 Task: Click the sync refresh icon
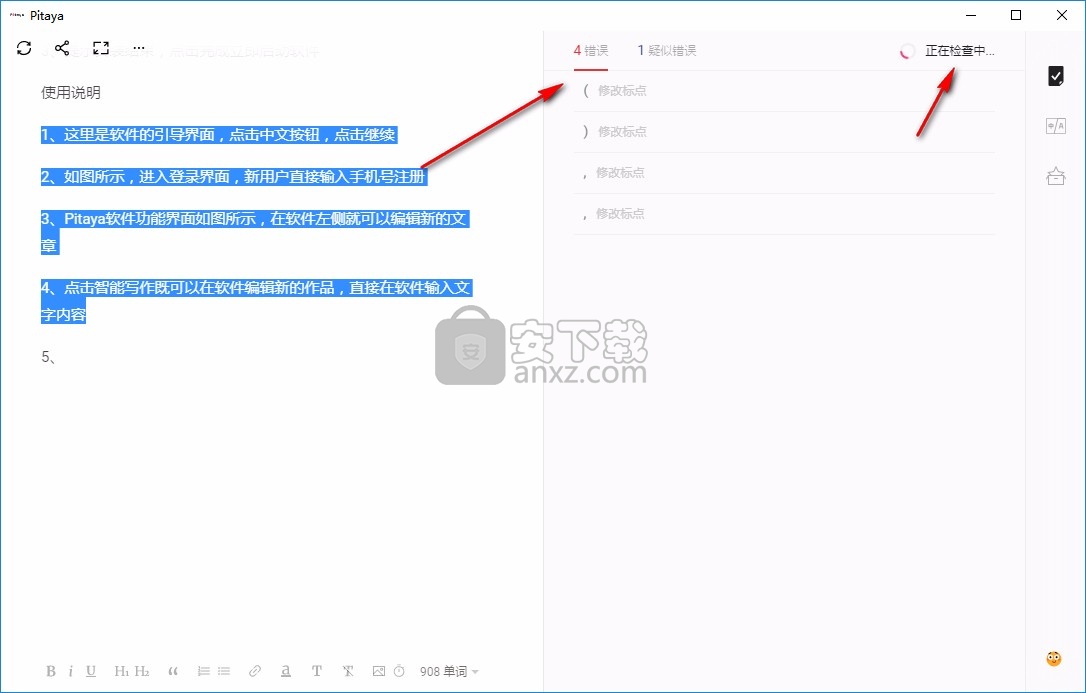(24, 48)
